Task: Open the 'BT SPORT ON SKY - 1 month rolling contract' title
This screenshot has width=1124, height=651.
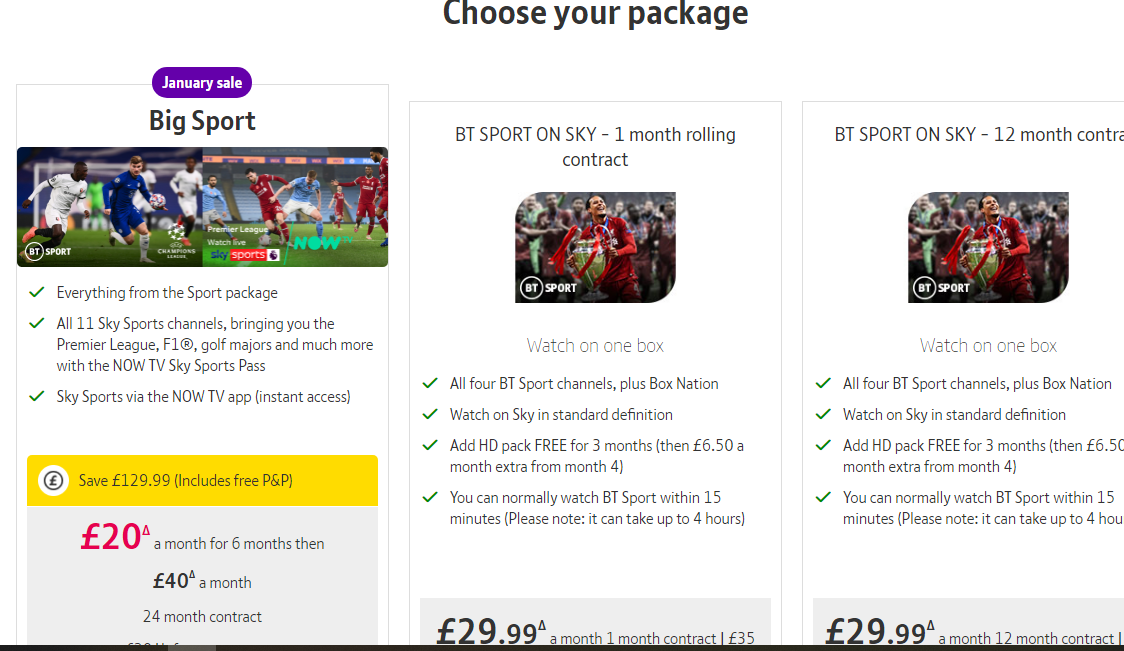Action: click(x=595, y=147)
